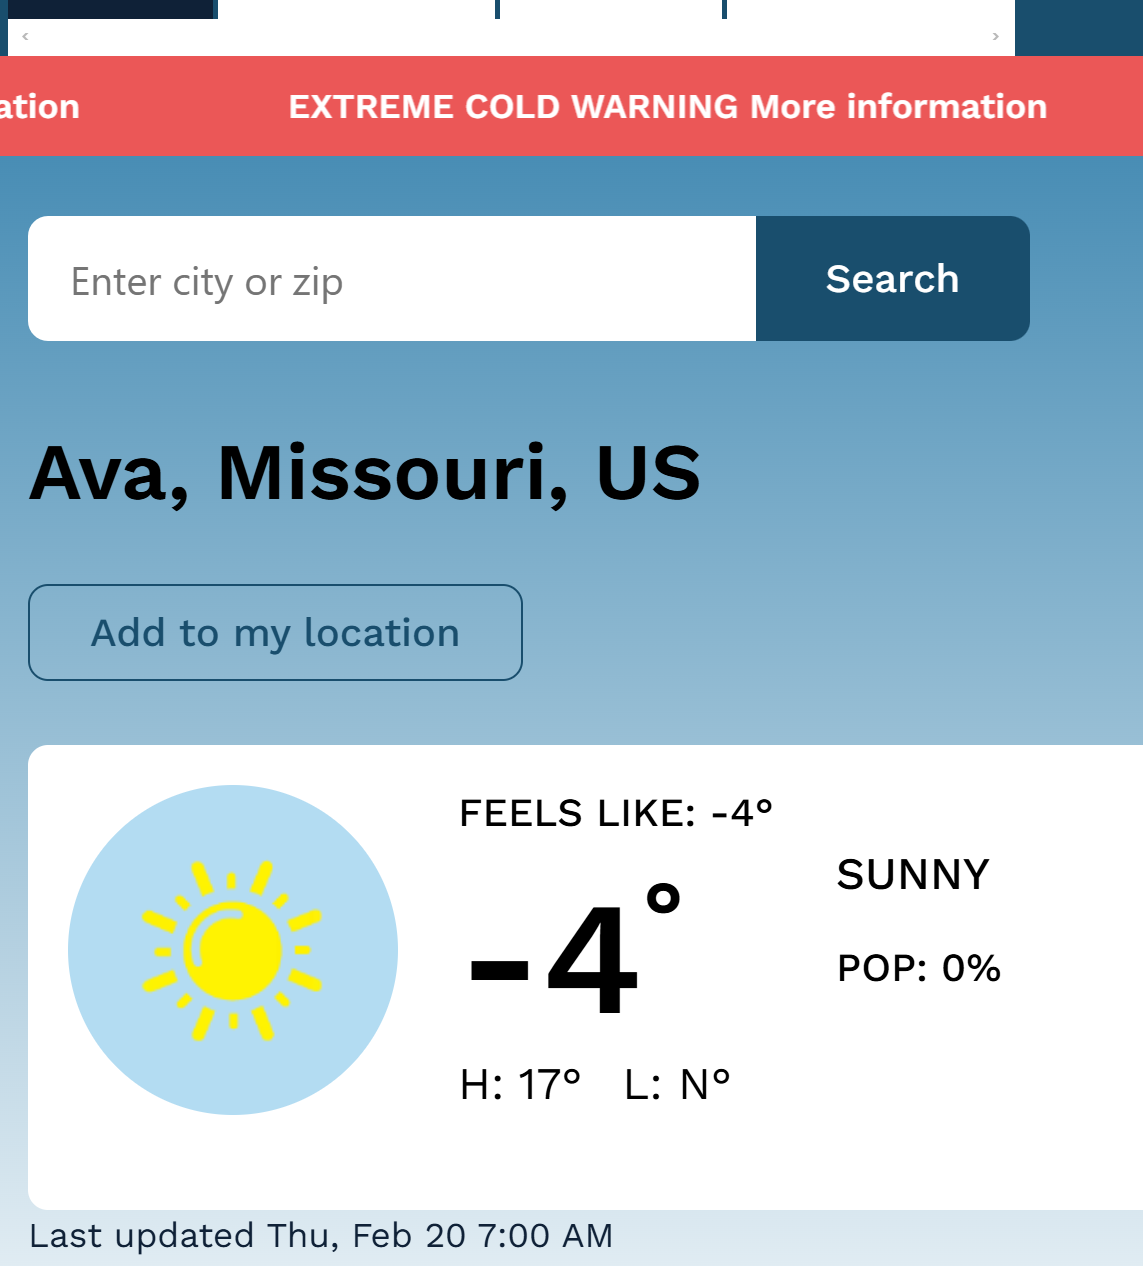The width and height of the screenshot is (1143, 1266).
Task: Click the SUNNY condition label
Action: point(913,875)
